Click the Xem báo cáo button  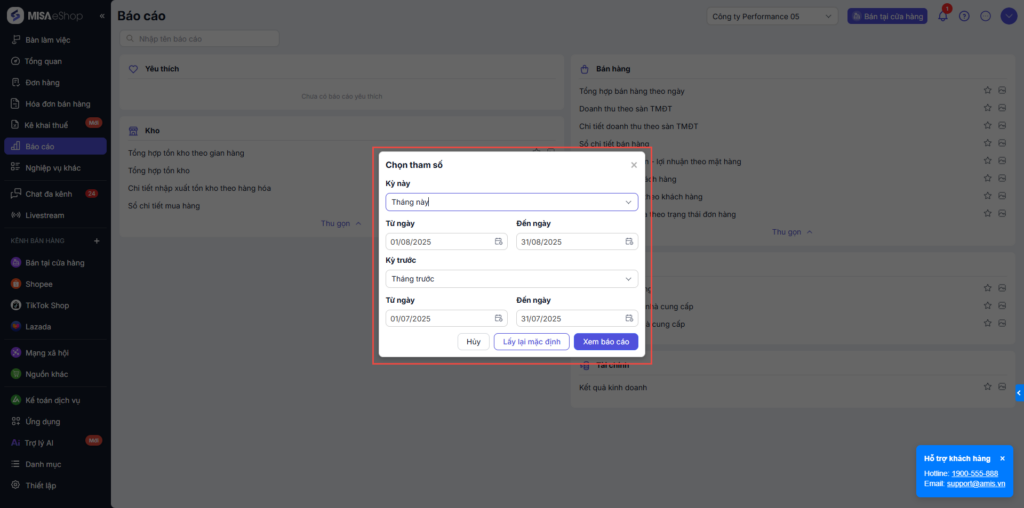click(605, 342)
